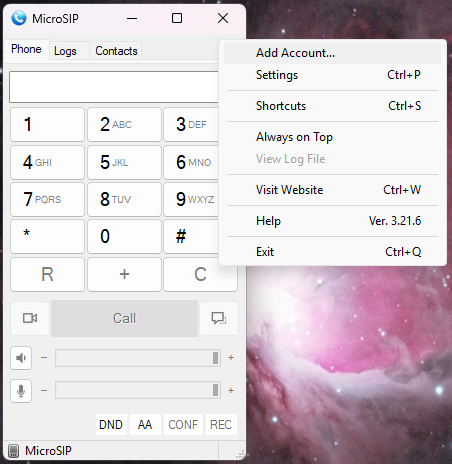Mute the microphone icon
The image size is (452, 464).
21,391
